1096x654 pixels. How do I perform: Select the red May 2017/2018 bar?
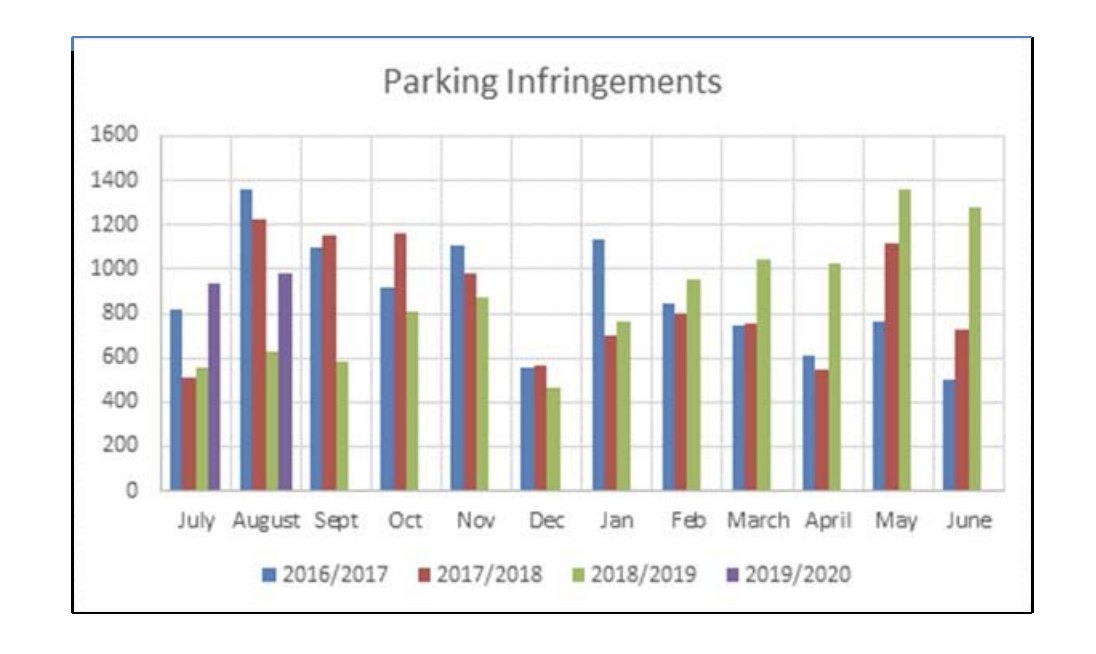click(x=891, y=367)
